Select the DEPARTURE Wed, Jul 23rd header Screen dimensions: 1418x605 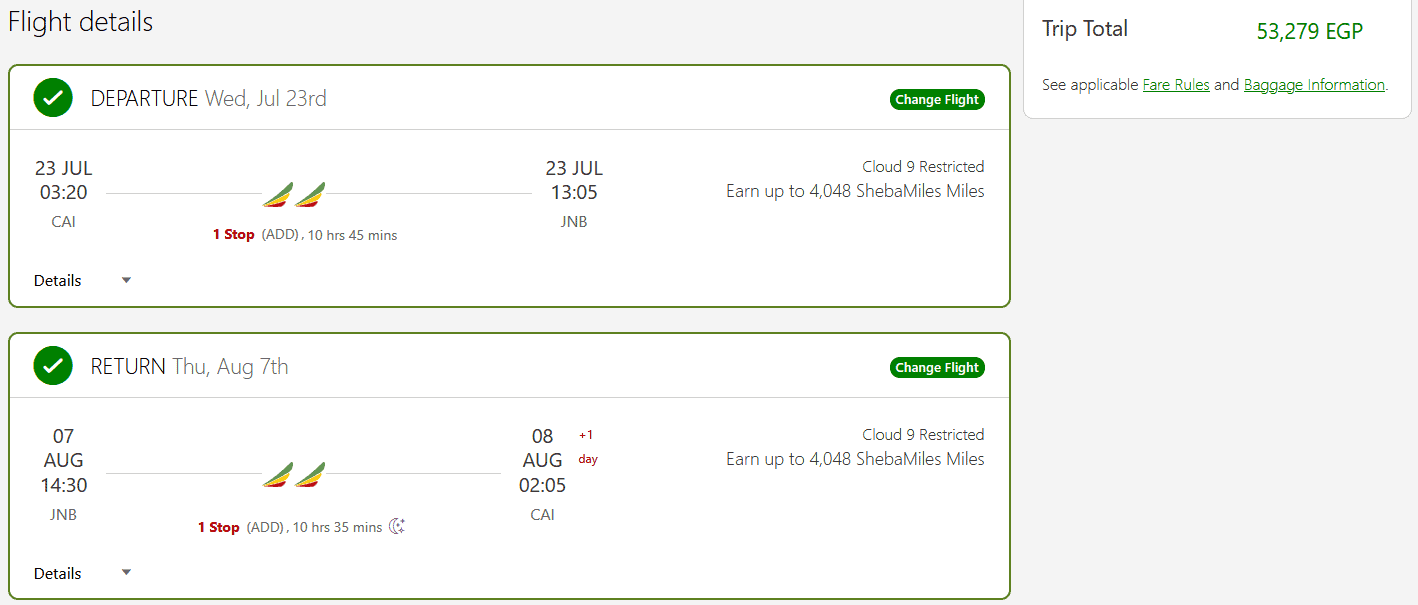(209, 98)
